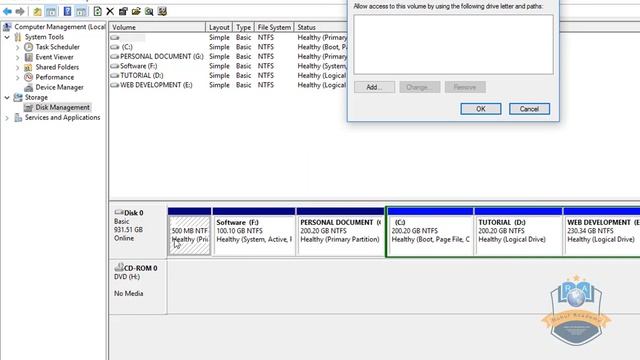
Task: Click the Explore magnifier icon in toolbar
Action: point(149,11)
